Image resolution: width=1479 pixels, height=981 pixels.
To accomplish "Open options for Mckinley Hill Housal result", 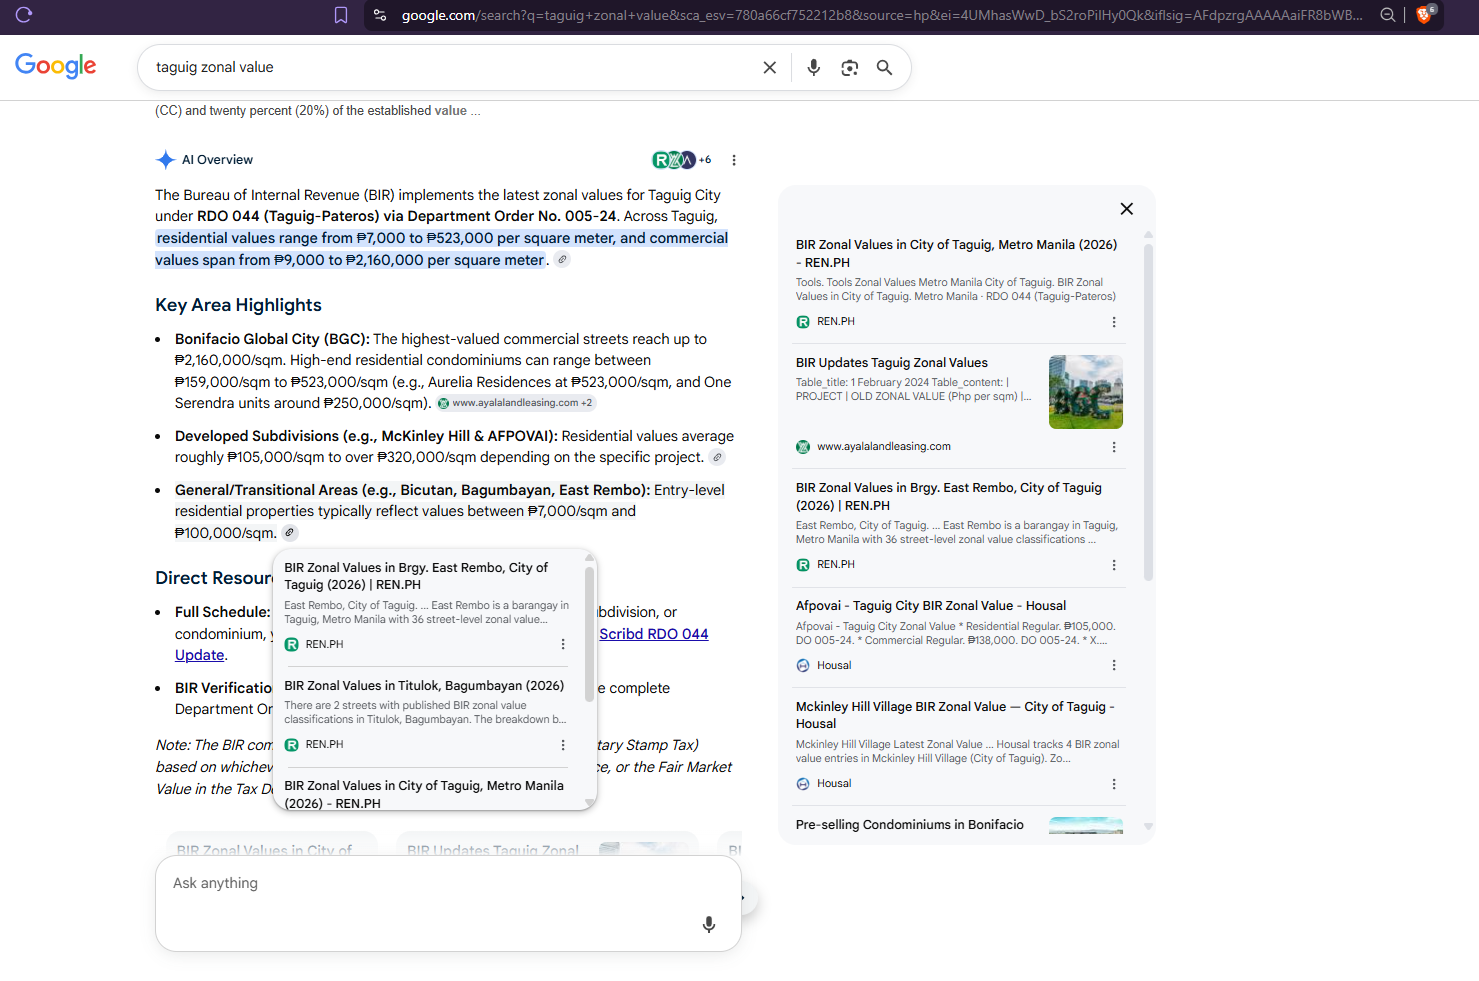I will pyautogui.click(x=1114, y=784).
